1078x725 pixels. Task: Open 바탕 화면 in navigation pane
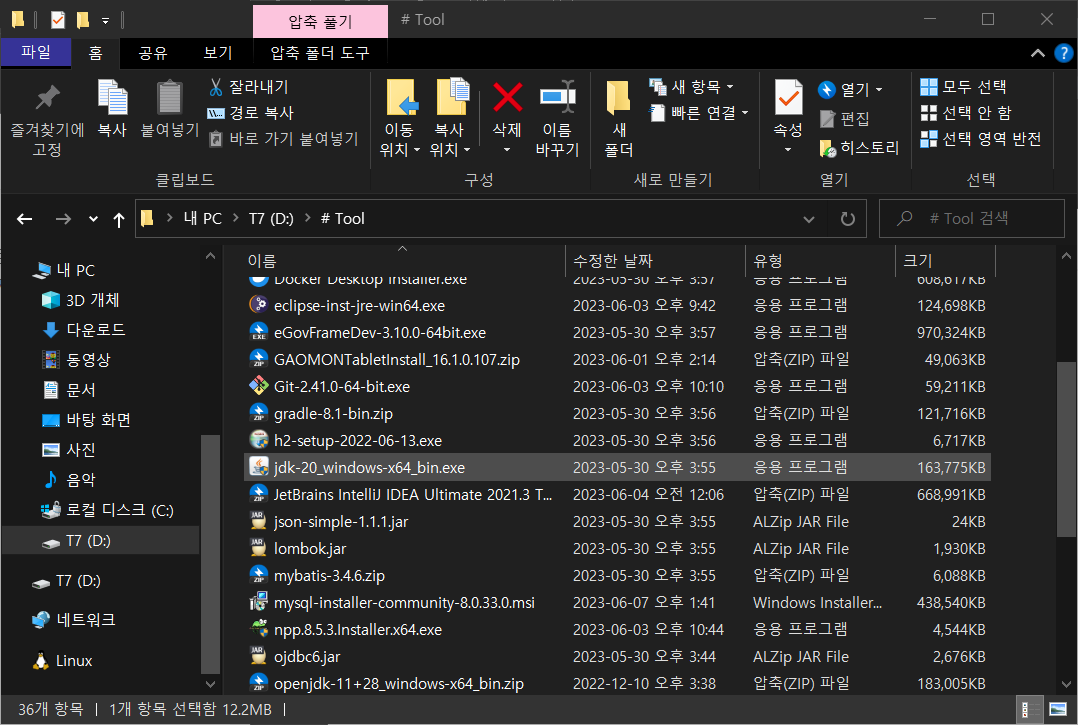coord(86,420)
